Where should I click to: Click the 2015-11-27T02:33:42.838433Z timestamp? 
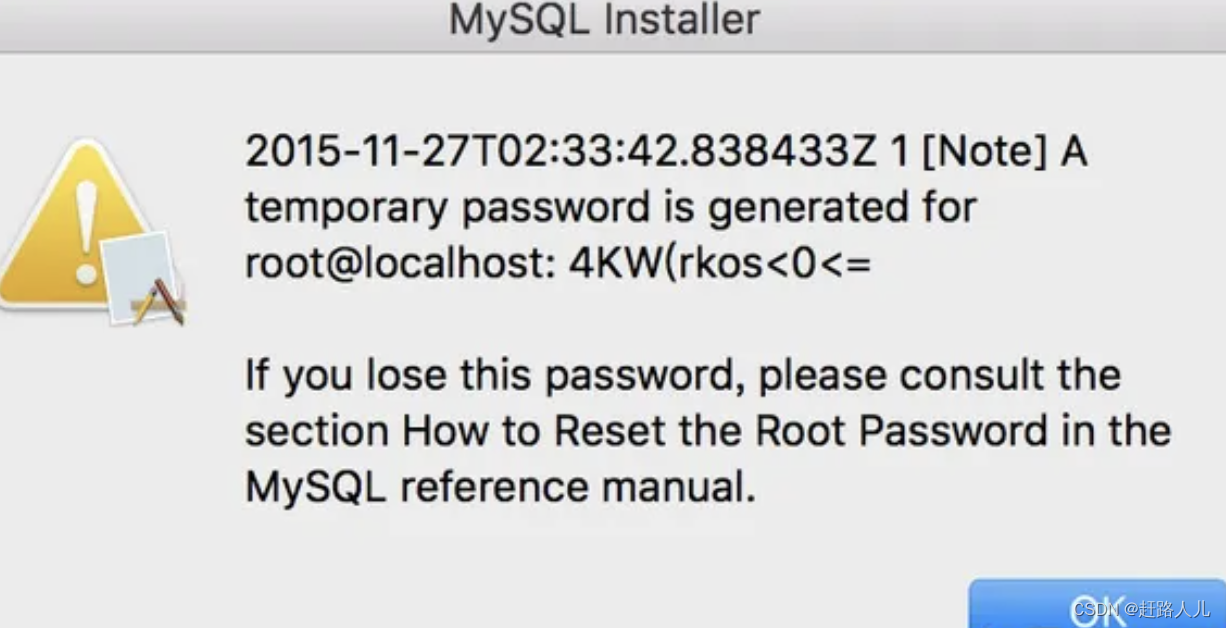[561, 152]
